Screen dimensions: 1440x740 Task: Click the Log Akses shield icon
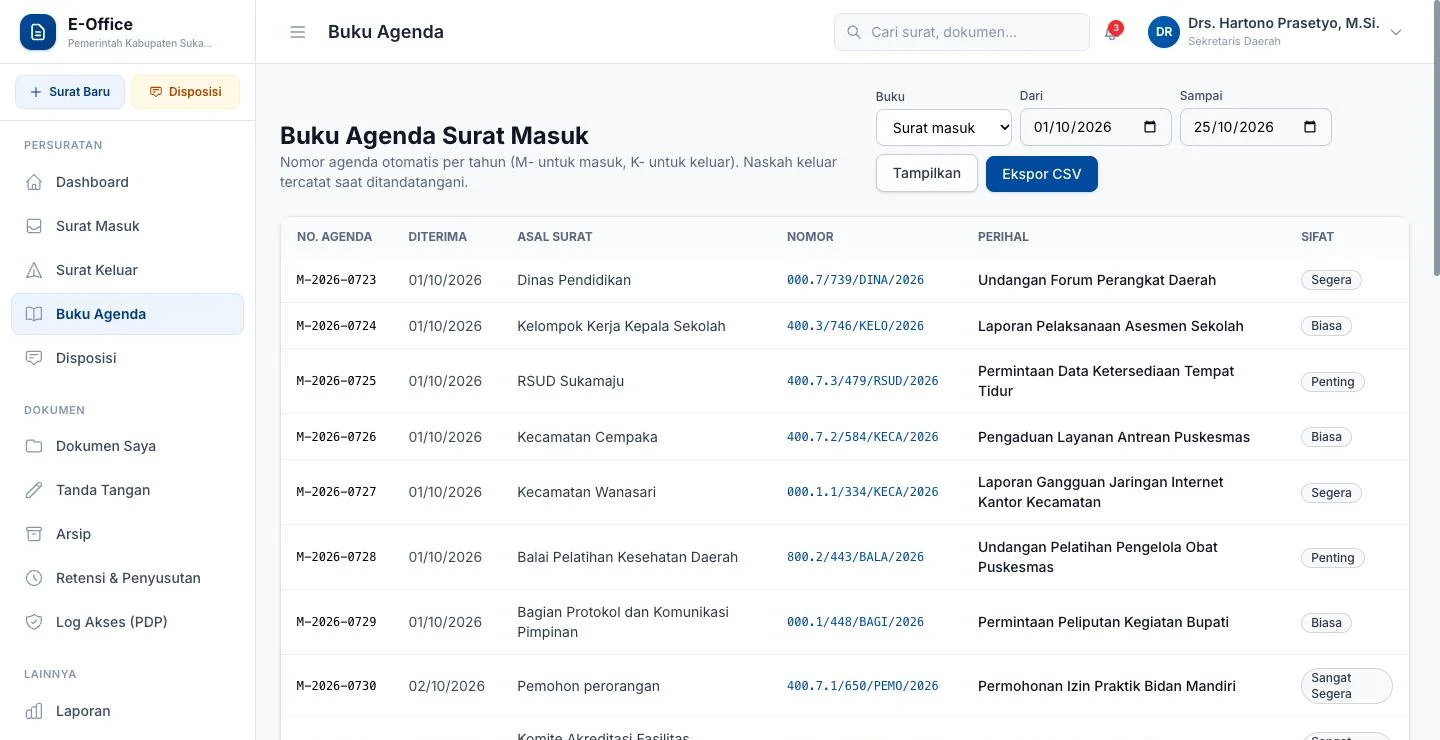coord(34,622)
